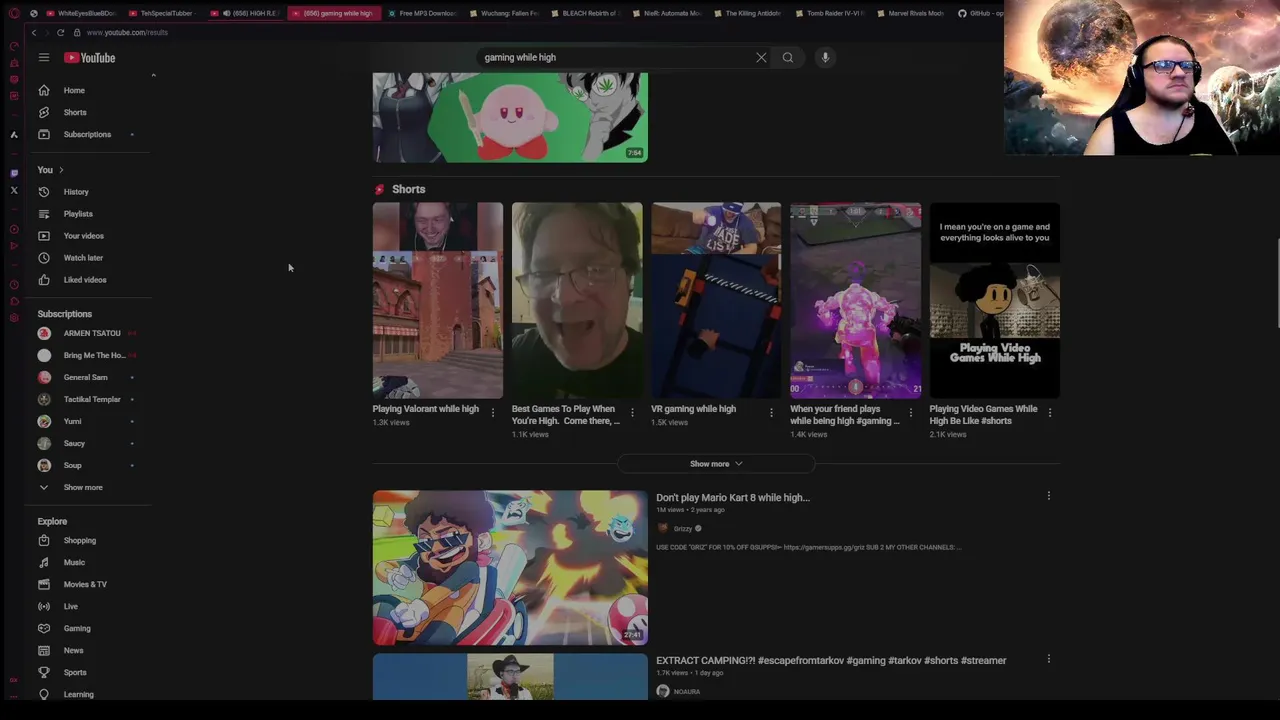This screenshot has height=720, width=1280.
Task: Reload the page in browser
Action: pyautogui.click(x=60, y=32)
